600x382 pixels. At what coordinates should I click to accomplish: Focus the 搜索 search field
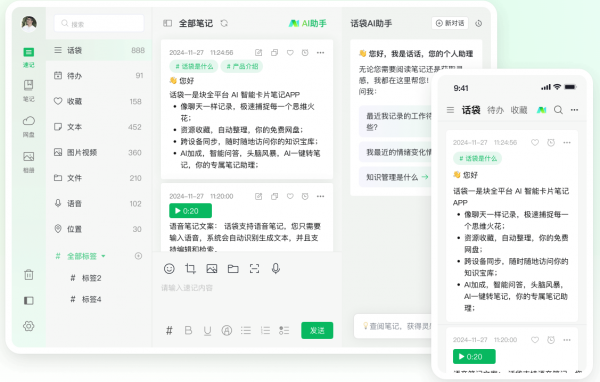[x=99, y=24]
